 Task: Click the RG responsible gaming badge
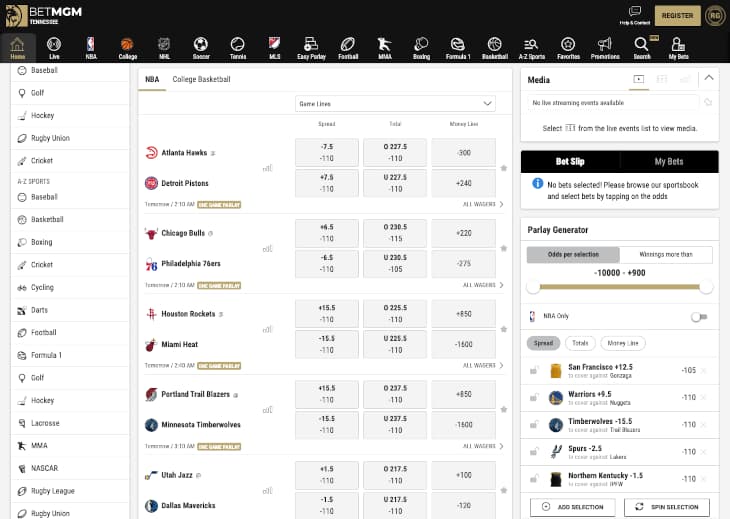[x=715, y=16]
